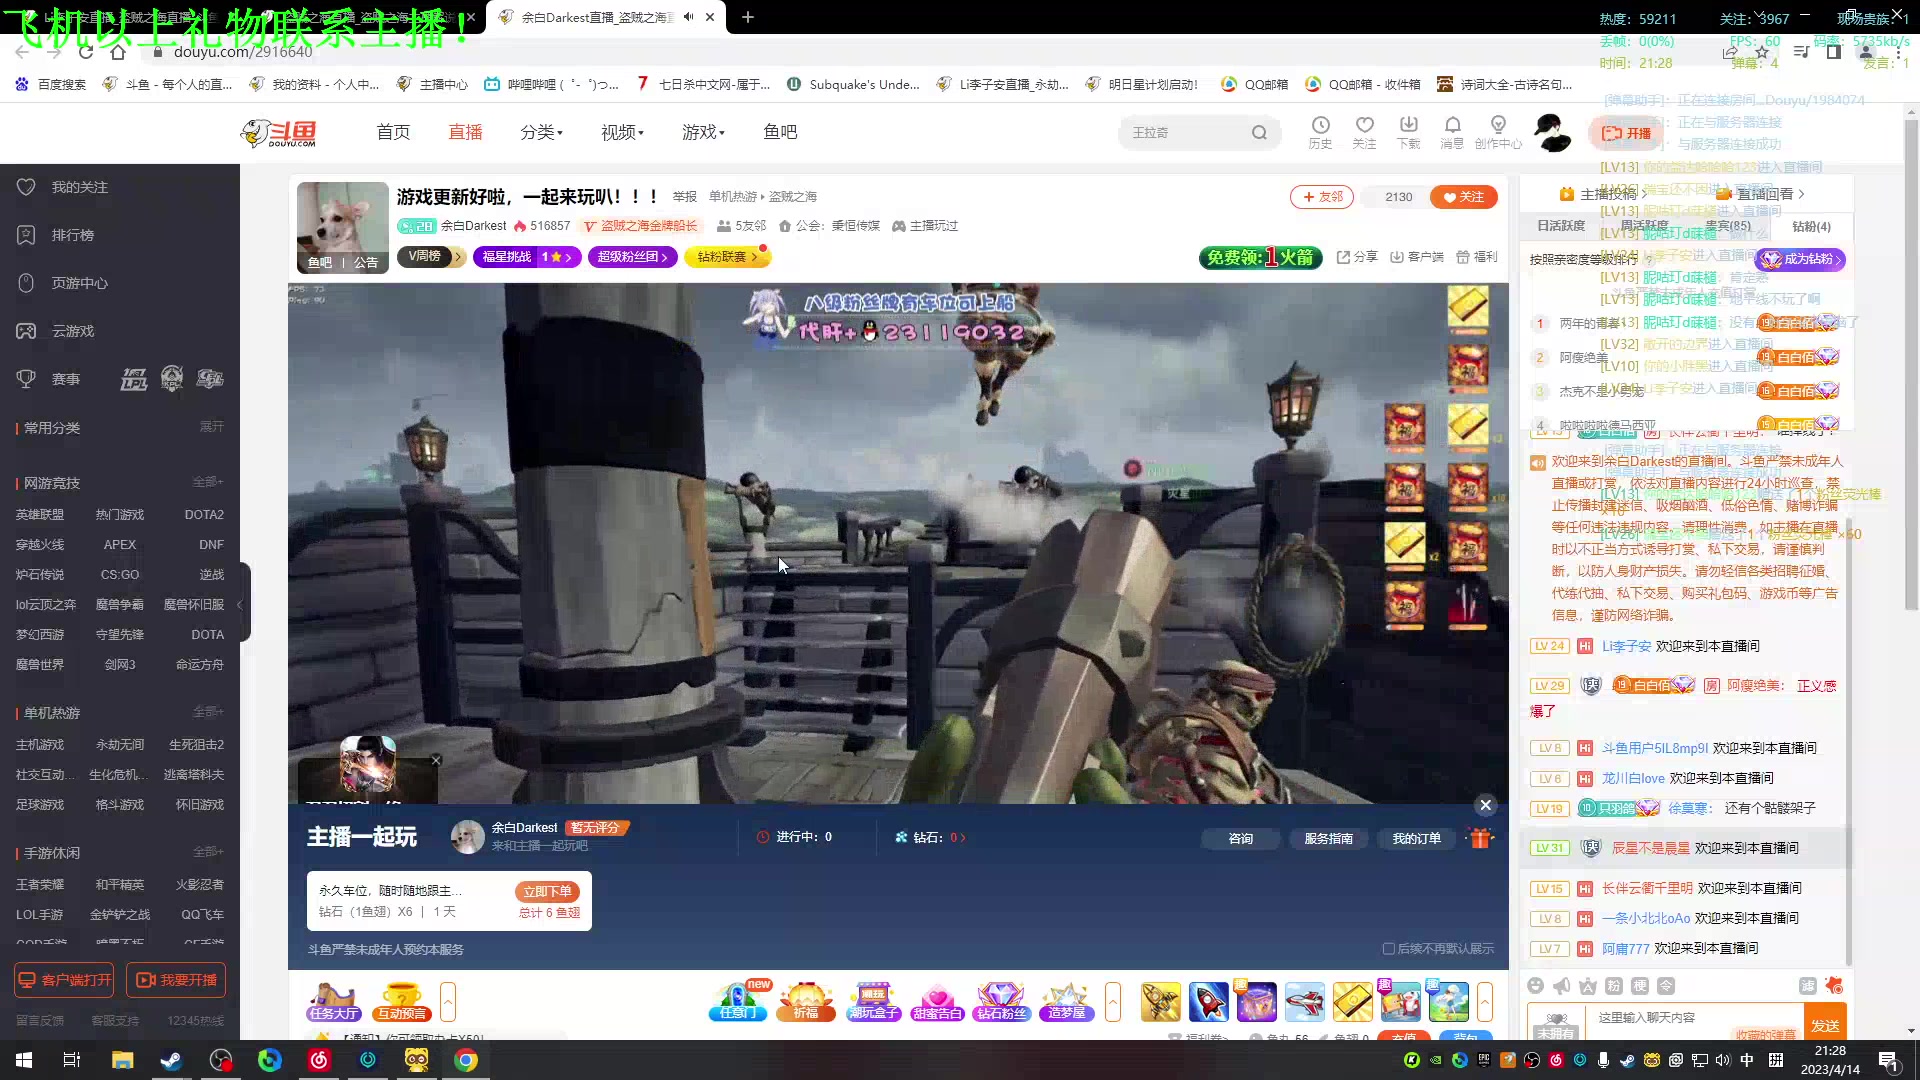The height and width of the screenshot is (1080, 1920).
Task: Expand 常用分类 with 展开
Action: tap(211, 427)
